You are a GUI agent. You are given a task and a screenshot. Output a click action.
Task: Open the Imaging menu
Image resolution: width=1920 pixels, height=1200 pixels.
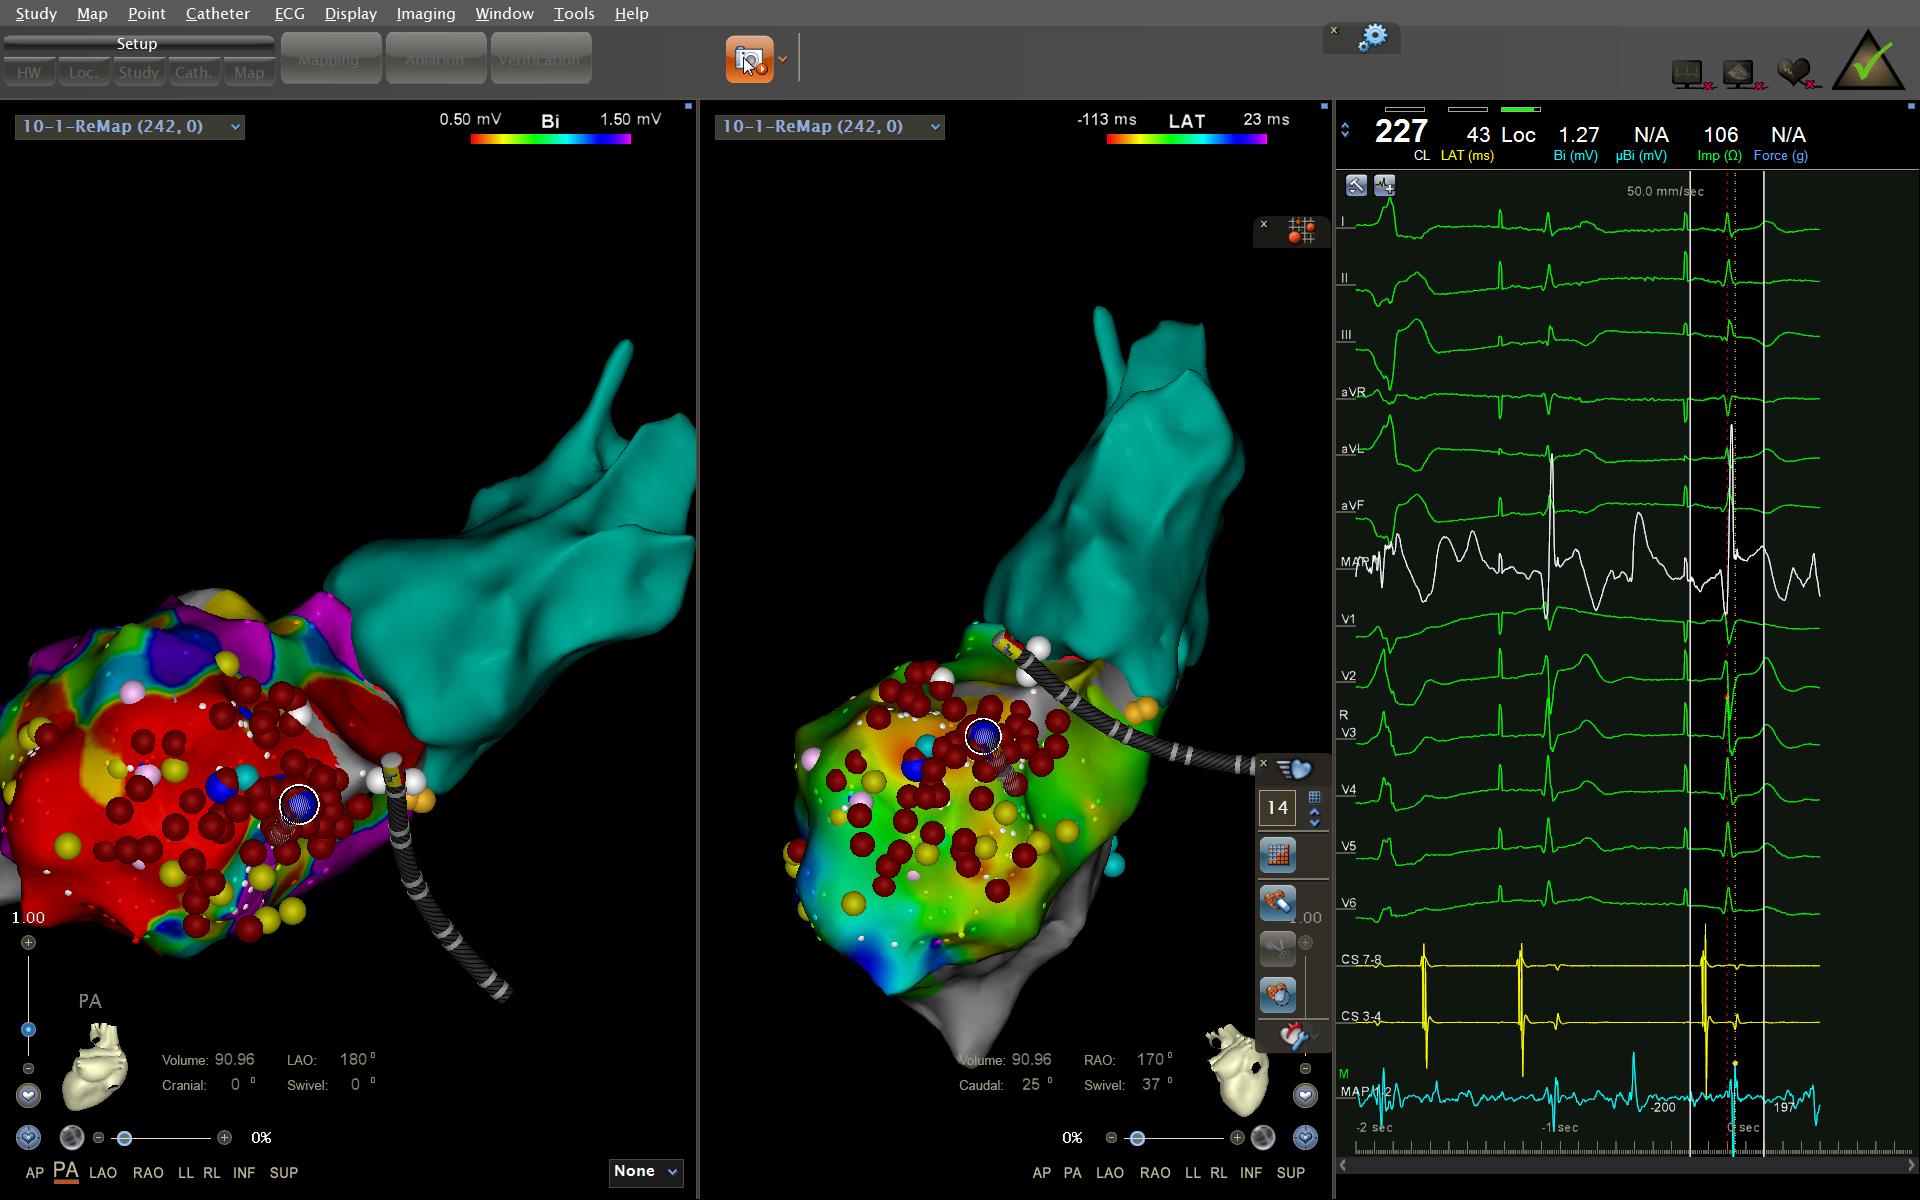(x=425, y=13)
